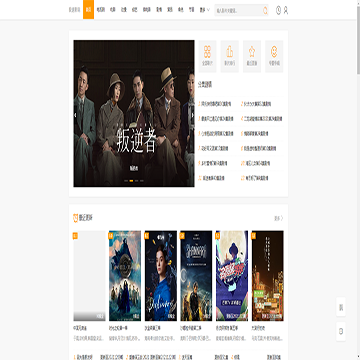This screenshot has height=360, width=360.
Task: Open the poster with blue cloaked figure
Action: click(x=125, y=276)
